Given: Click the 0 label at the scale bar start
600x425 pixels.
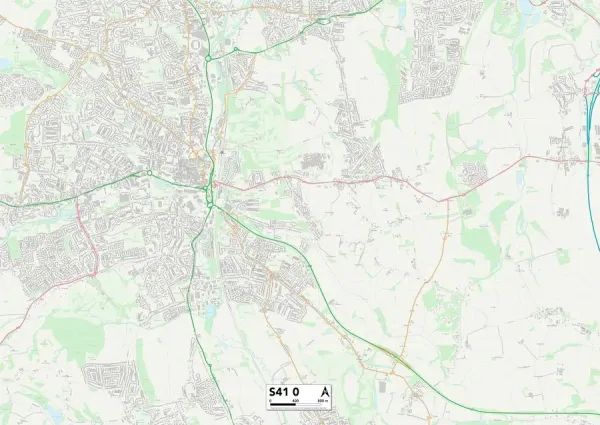Looking at the screenshot, I should 271,401.
